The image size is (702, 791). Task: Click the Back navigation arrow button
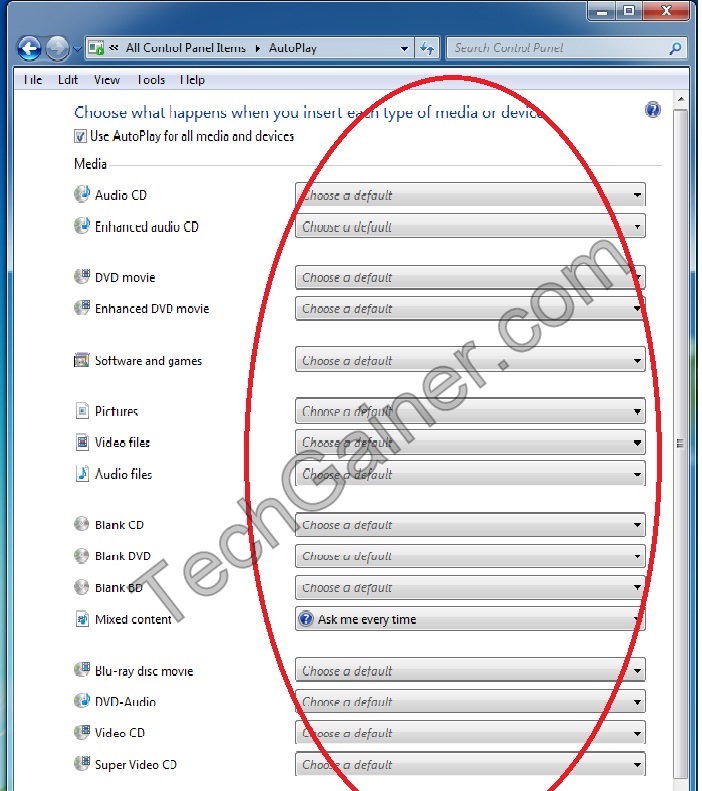pyautogui.click(x=29, y=47)
